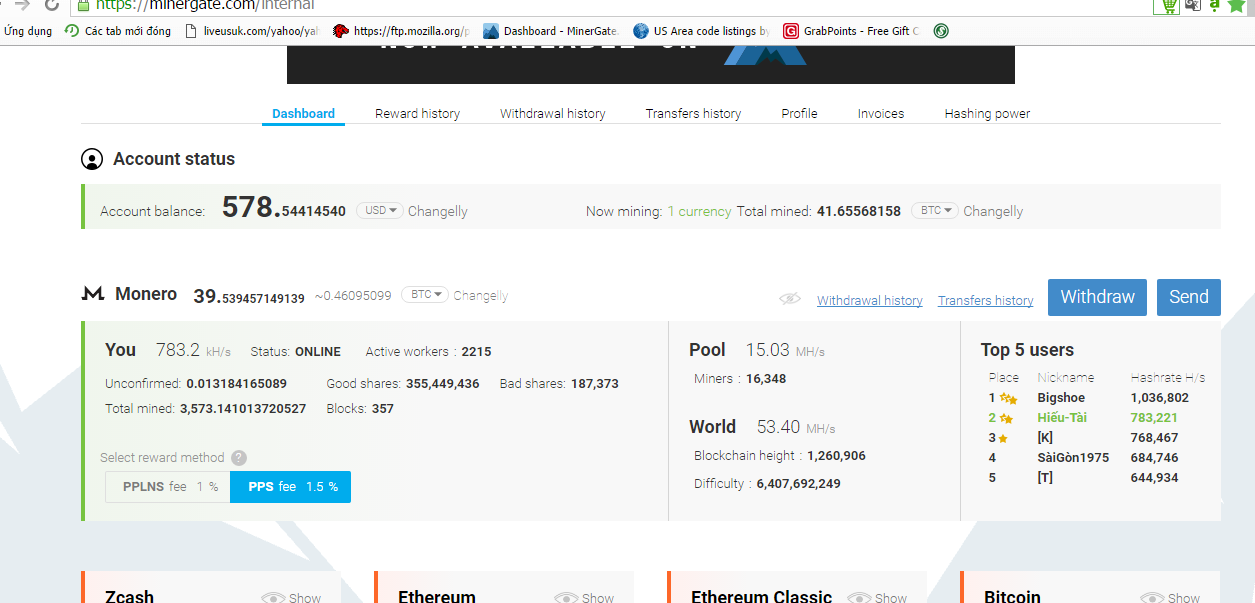Viewport: 1255px width, 603px height.
Task: Open the Reward history tab
Action: click(x=417, y=113)
